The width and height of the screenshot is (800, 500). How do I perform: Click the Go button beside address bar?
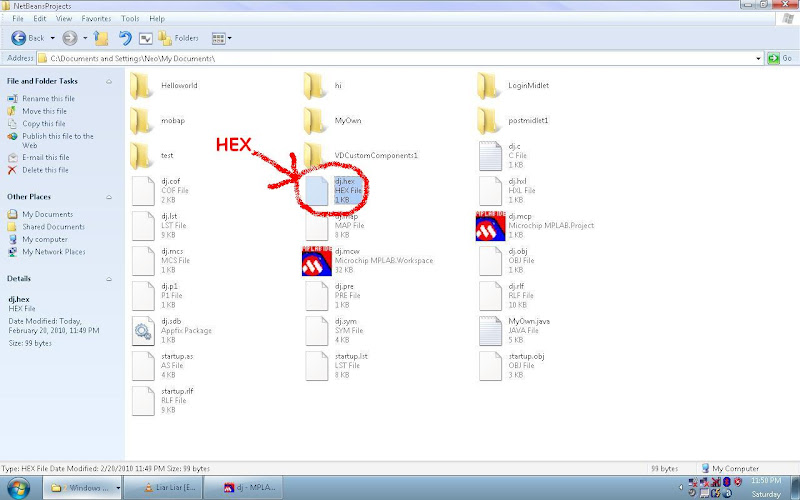pos(781,58)
